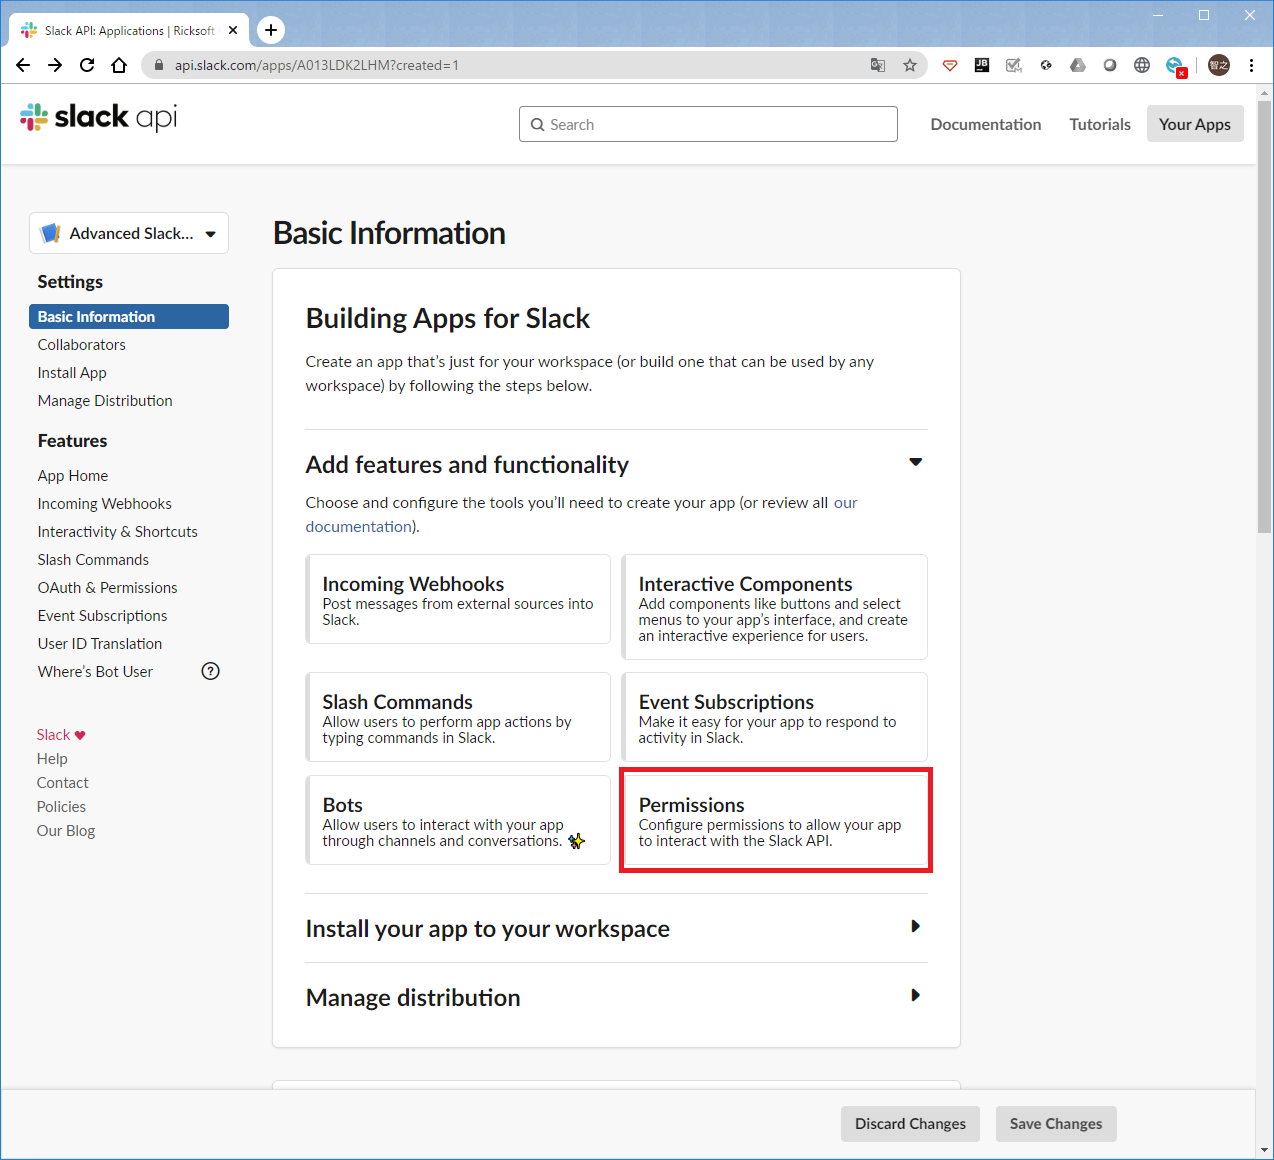Click the red gem-shaped extension icon
This screenshot has width=1274, height=1160.
click(x=950, y=65)
